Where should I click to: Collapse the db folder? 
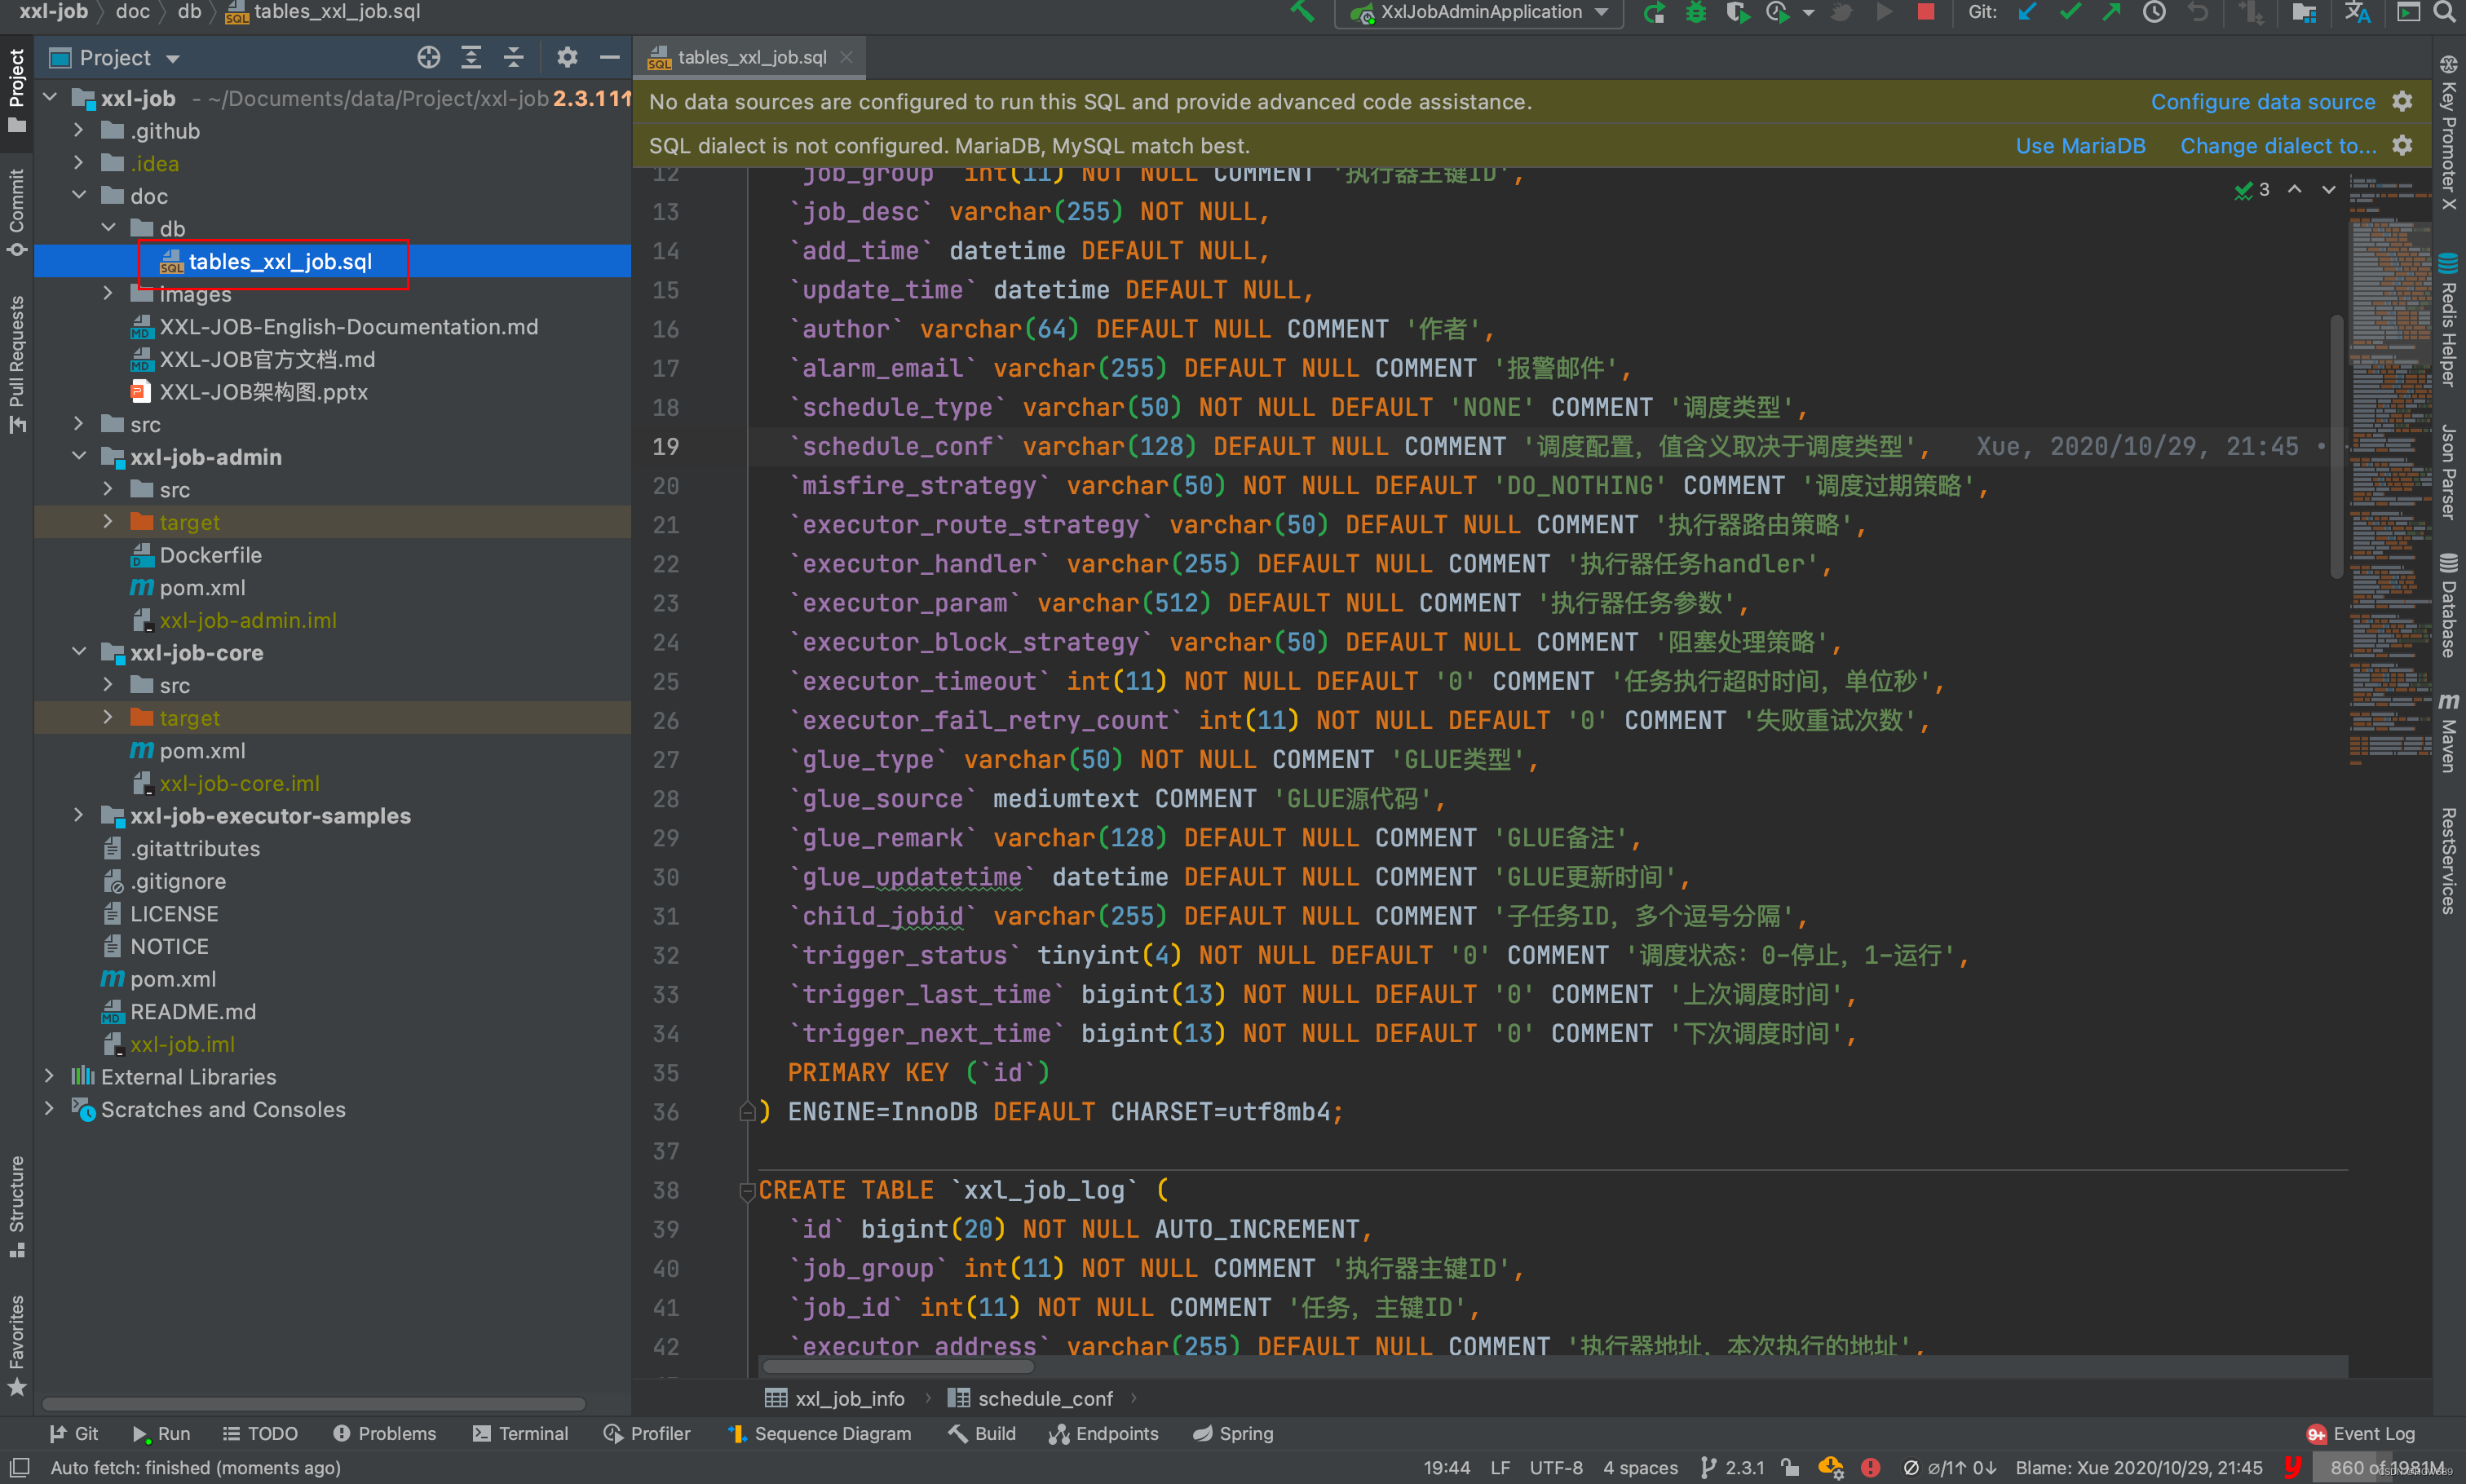click(x=108, y=229)
